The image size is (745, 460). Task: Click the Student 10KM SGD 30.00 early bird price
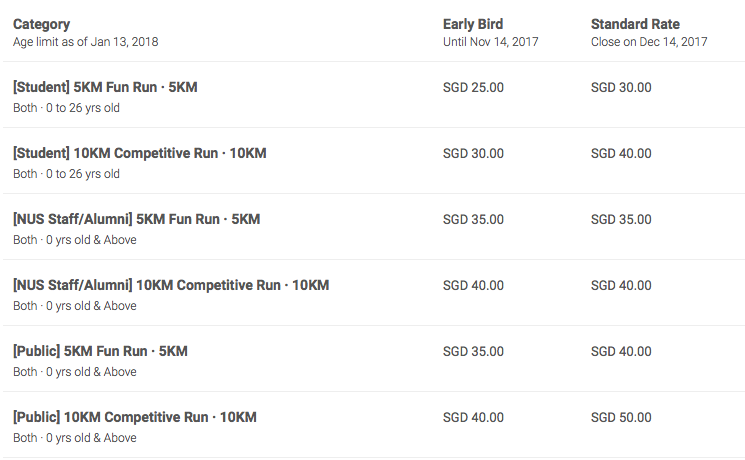[473, 154]
